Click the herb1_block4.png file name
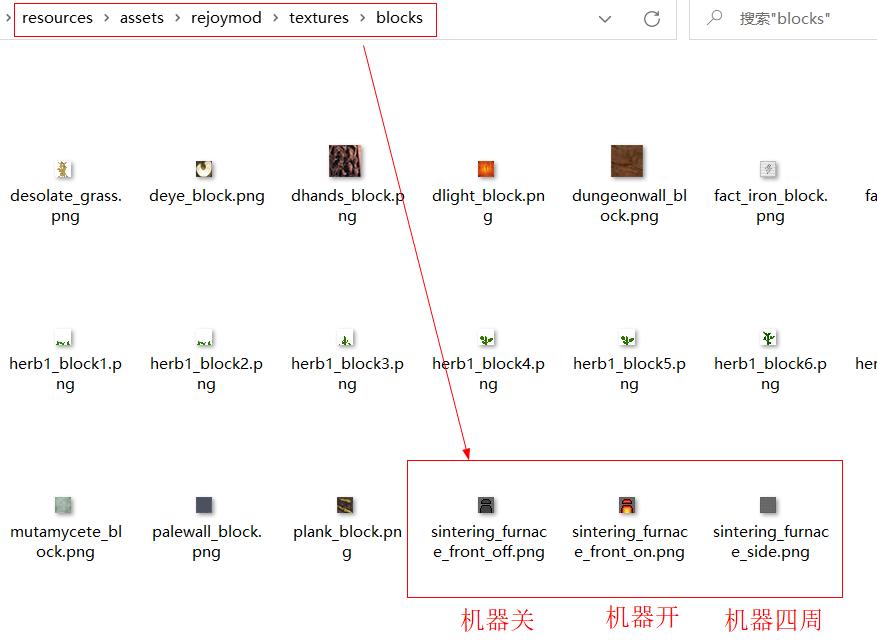The image size is (877, 640). point(488,374)
